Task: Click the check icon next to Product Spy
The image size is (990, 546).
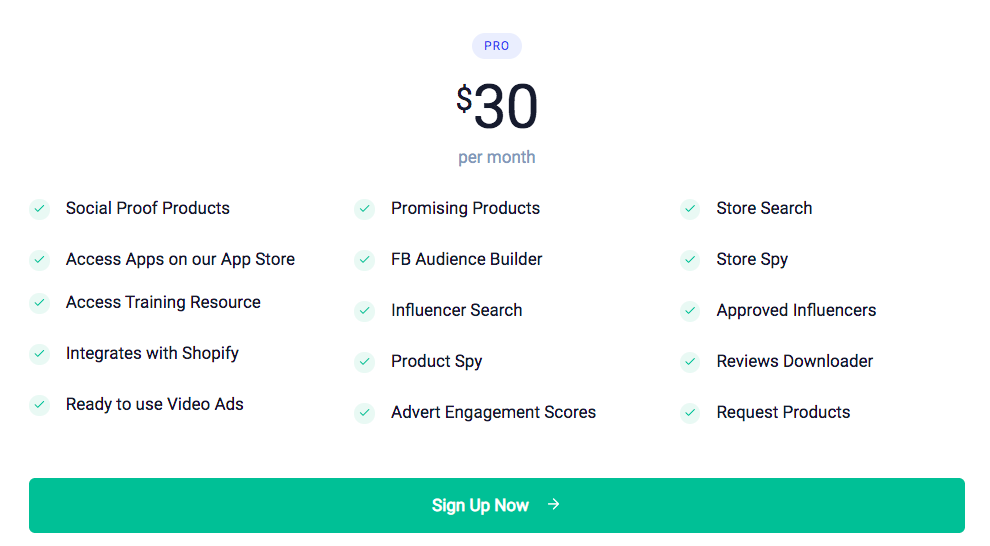Action: (365, 362)
